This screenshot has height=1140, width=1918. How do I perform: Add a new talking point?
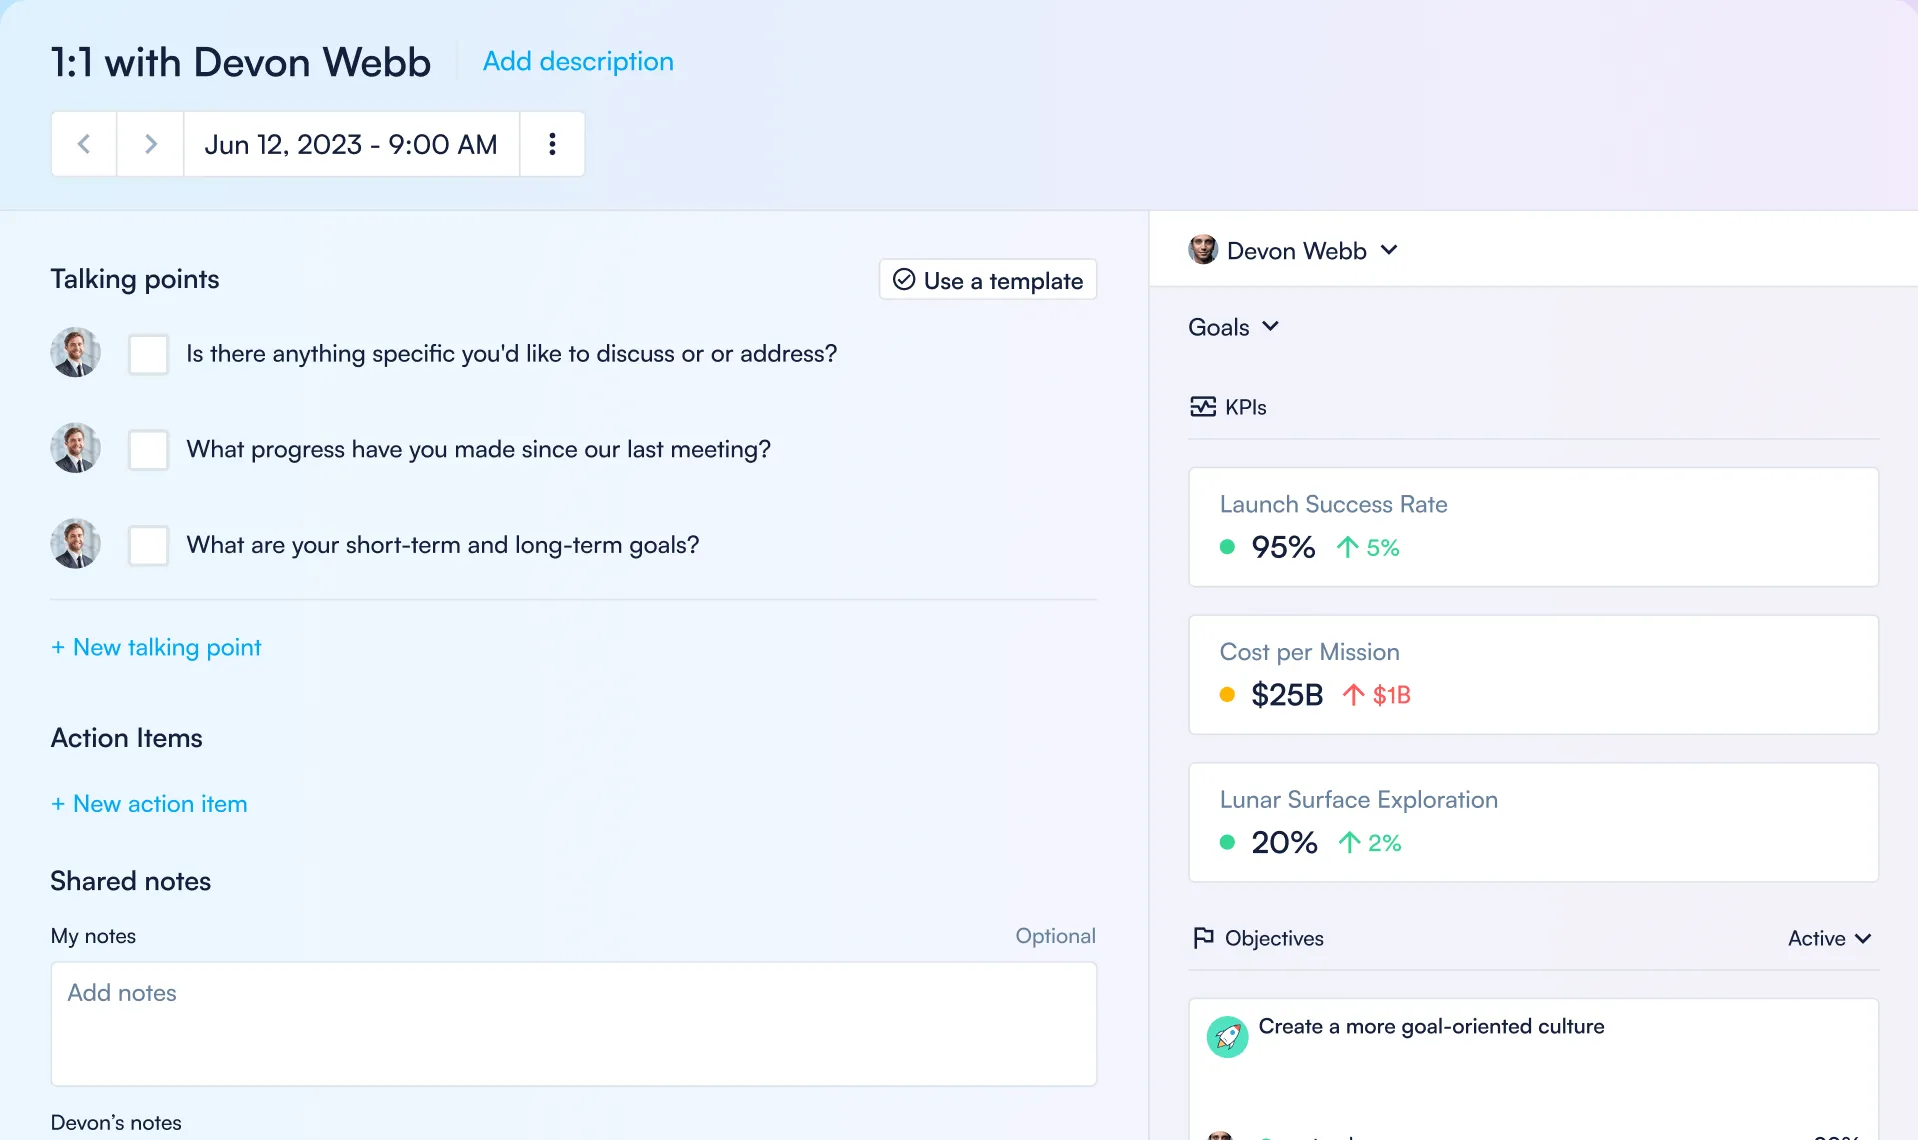[x=155, y=647]
